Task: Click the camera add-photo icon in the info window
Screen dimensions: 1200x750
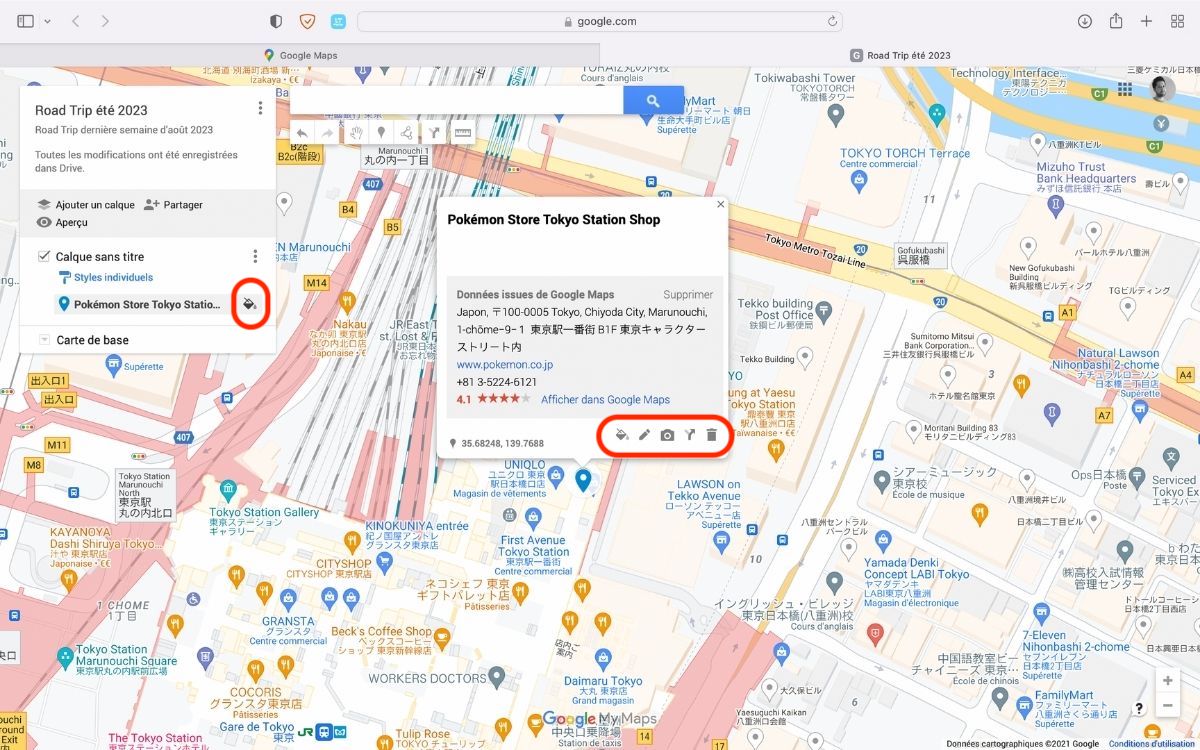Action: [667, 435]
